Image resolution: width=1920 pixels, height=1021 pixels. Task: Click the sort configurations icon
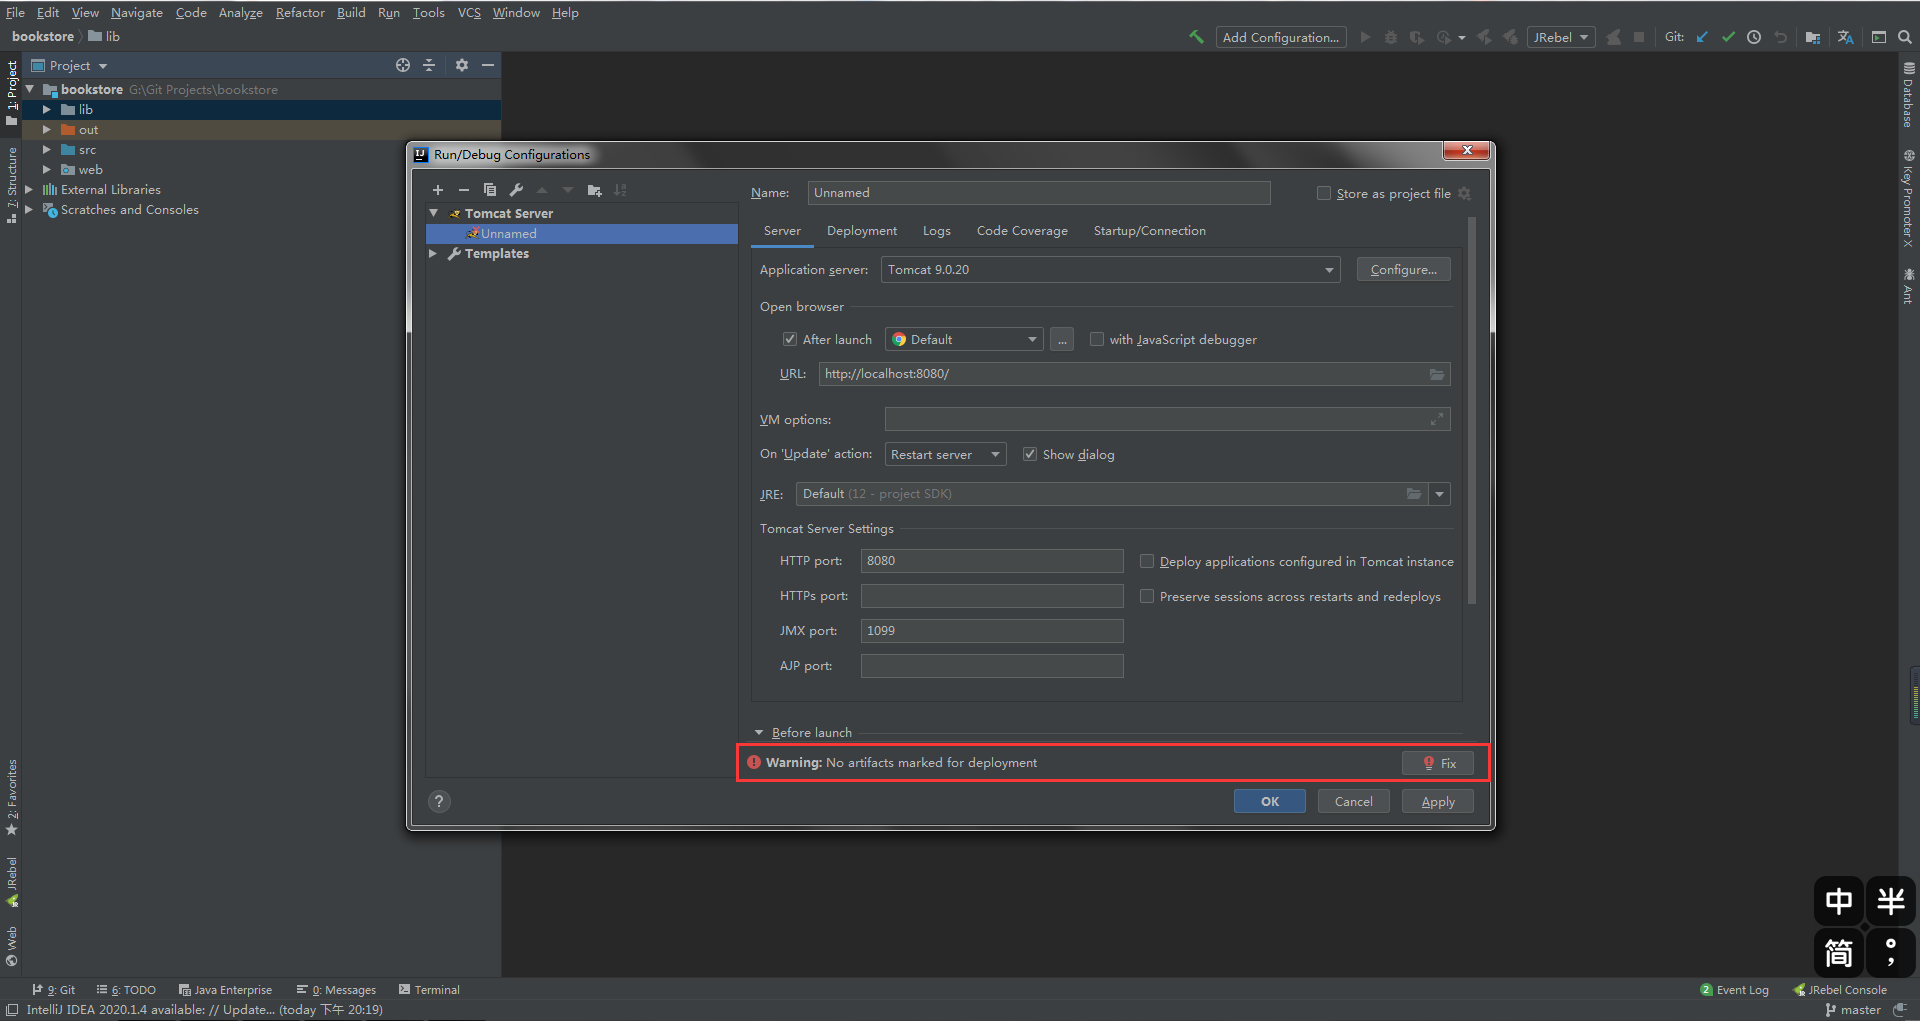(x=621, y=190)
